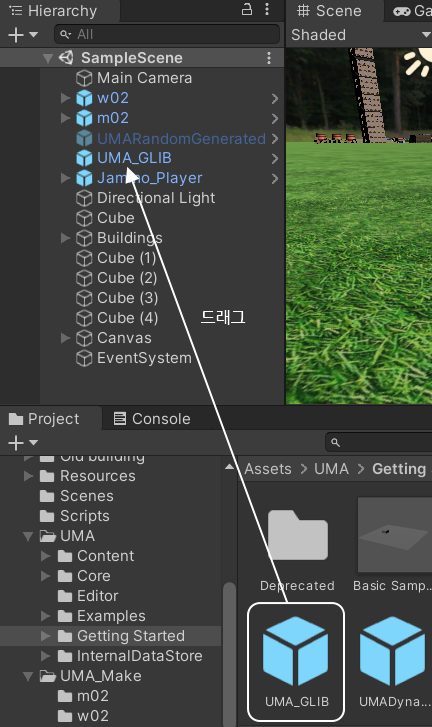Expand the m02 prefab children
The width and height of the screenshot is (432, 727).
(65, 118)
